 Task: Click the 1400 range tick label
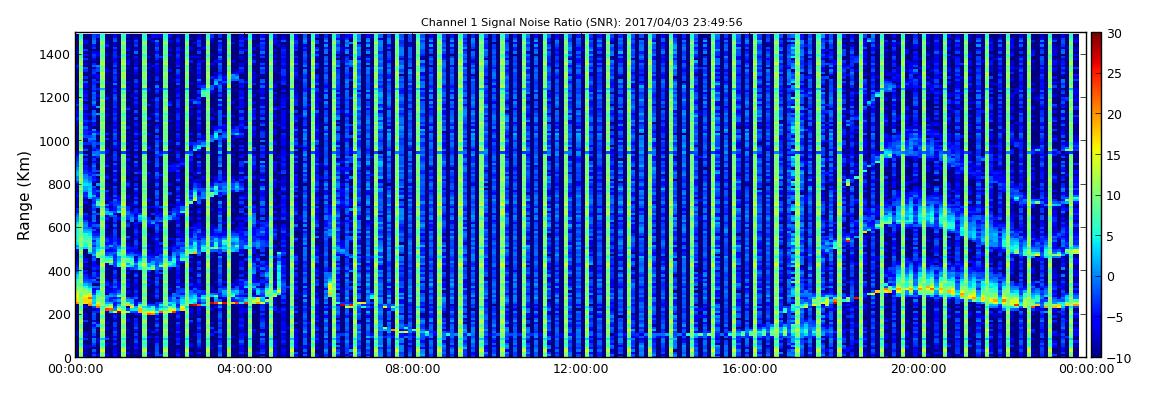point(55,54)
